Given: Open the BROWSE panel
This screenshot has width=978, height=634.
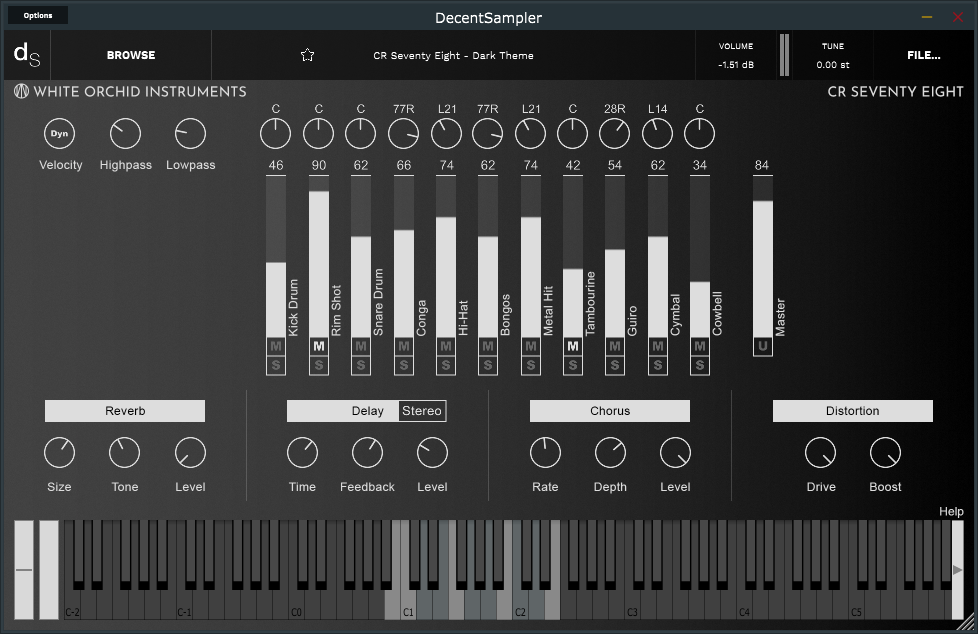Looking at the screenshot, I should click(x=131, y=55).
